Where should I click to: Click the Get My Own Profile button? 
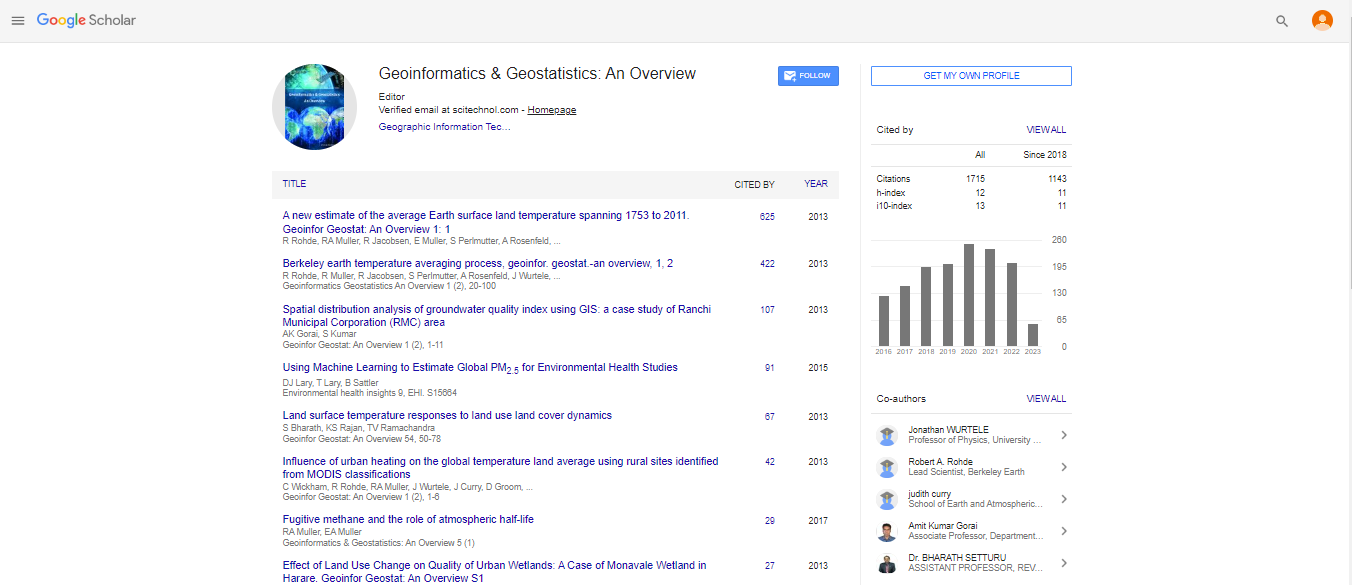coord(971,76)
